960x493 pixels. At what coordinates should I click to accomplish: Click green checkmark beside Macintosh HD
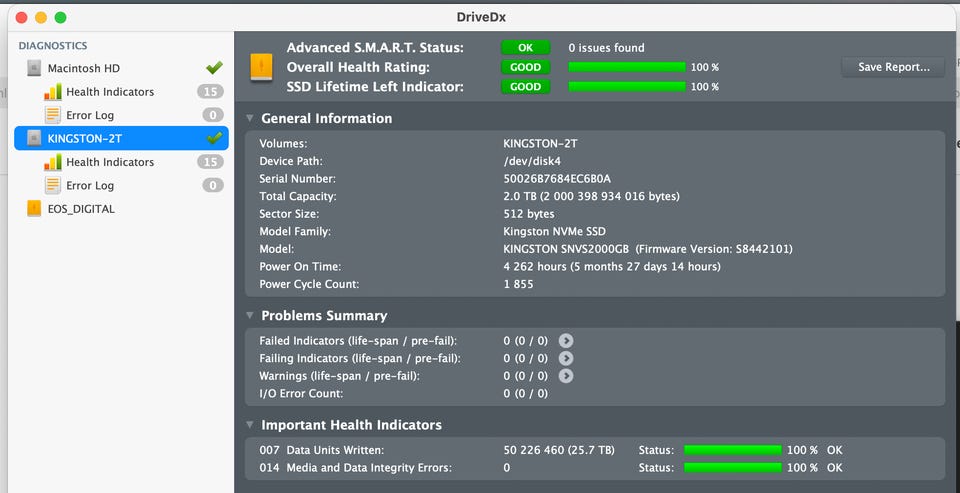pyautogui.click(x=214, y=68)
